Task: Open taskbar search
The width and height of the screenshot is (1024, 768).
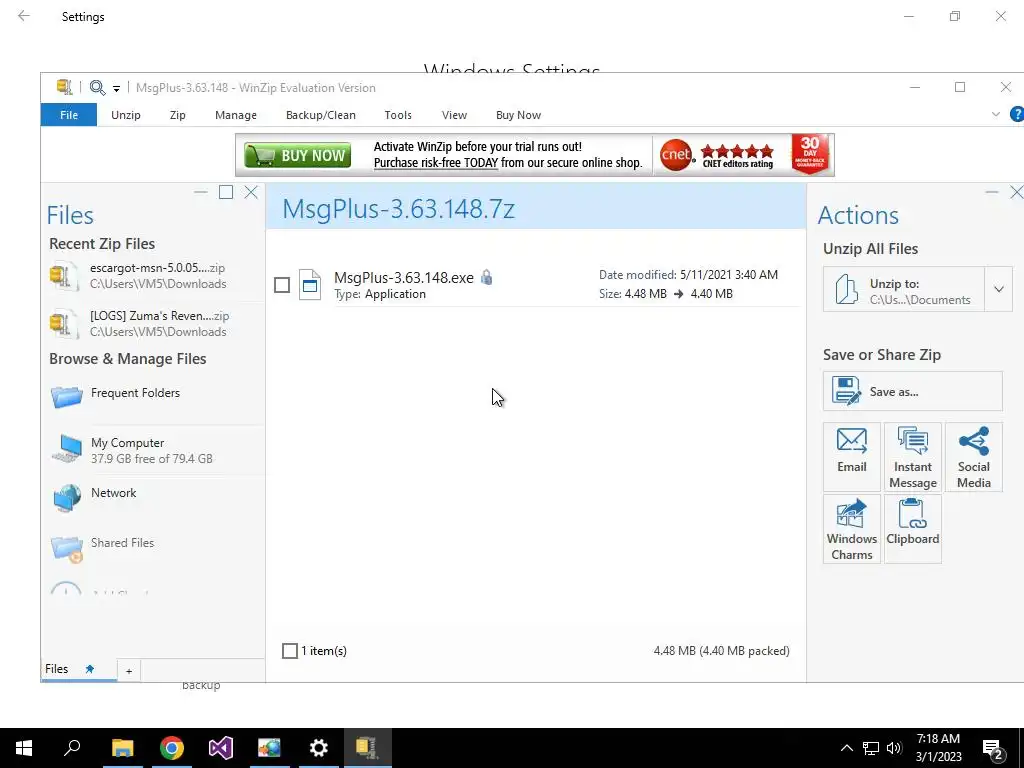Action: (72, 748)
